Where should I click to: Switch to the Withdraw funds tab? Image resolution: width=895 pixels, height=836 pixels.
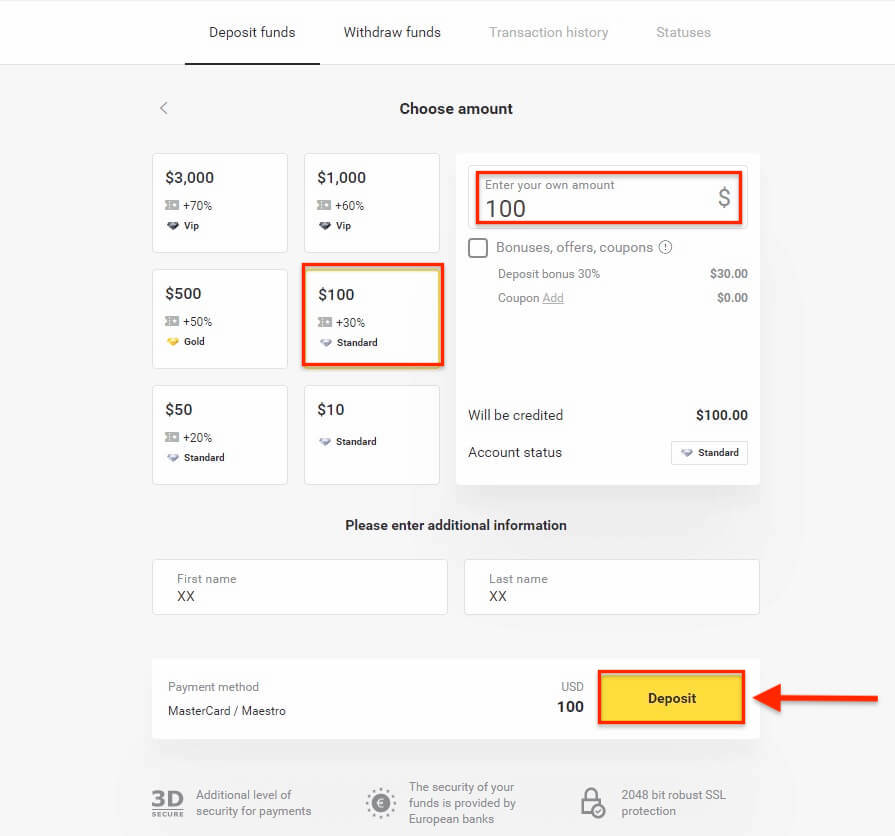click(x=392, y=32)
